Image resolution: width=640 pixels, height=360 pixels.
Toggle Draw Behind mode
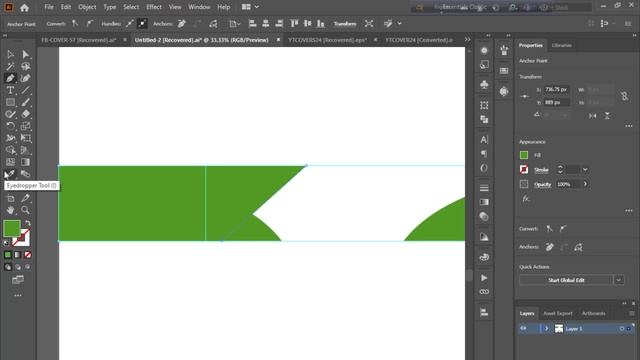point(18,267)
